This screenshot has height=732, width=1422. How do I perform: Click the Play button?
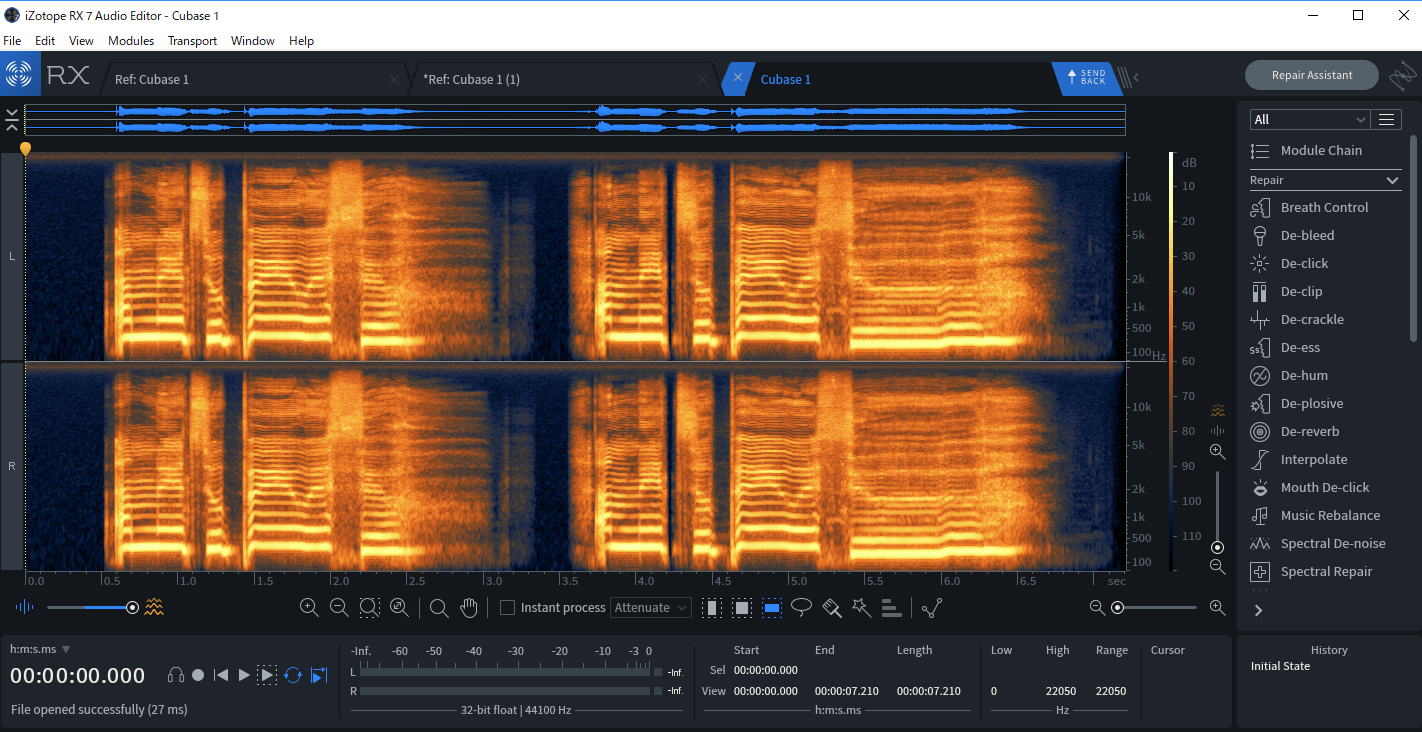pyautogui.click(x=244, y=675)
